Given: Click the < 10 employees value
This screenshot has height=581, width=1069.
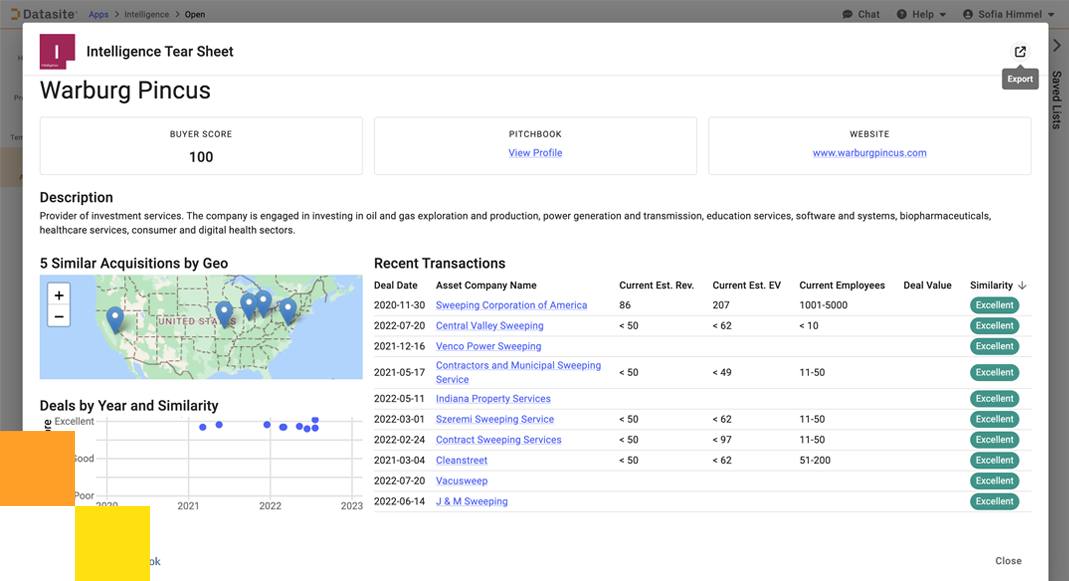Looking at the screenshot, I should pyautogui.click(x=809, y=326).
